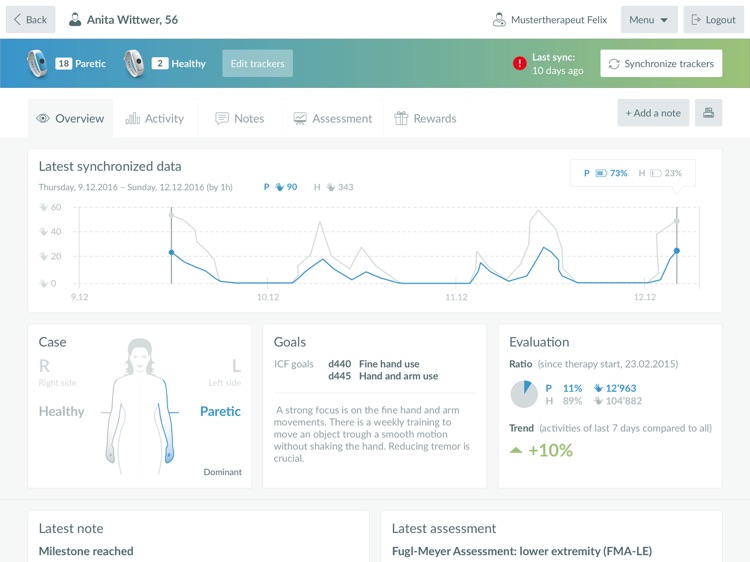Select the blue start data point on chart
This screenshot has height=562, width=750.
(x=171, y=252)
